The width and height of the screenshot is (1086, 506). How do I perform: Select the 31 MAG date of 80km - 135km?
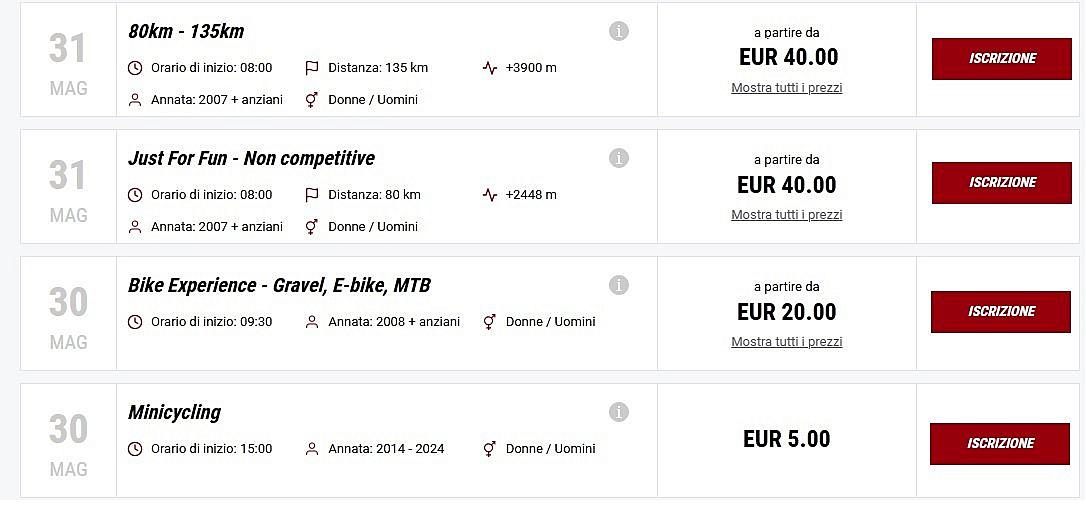[x=68, y=62]
